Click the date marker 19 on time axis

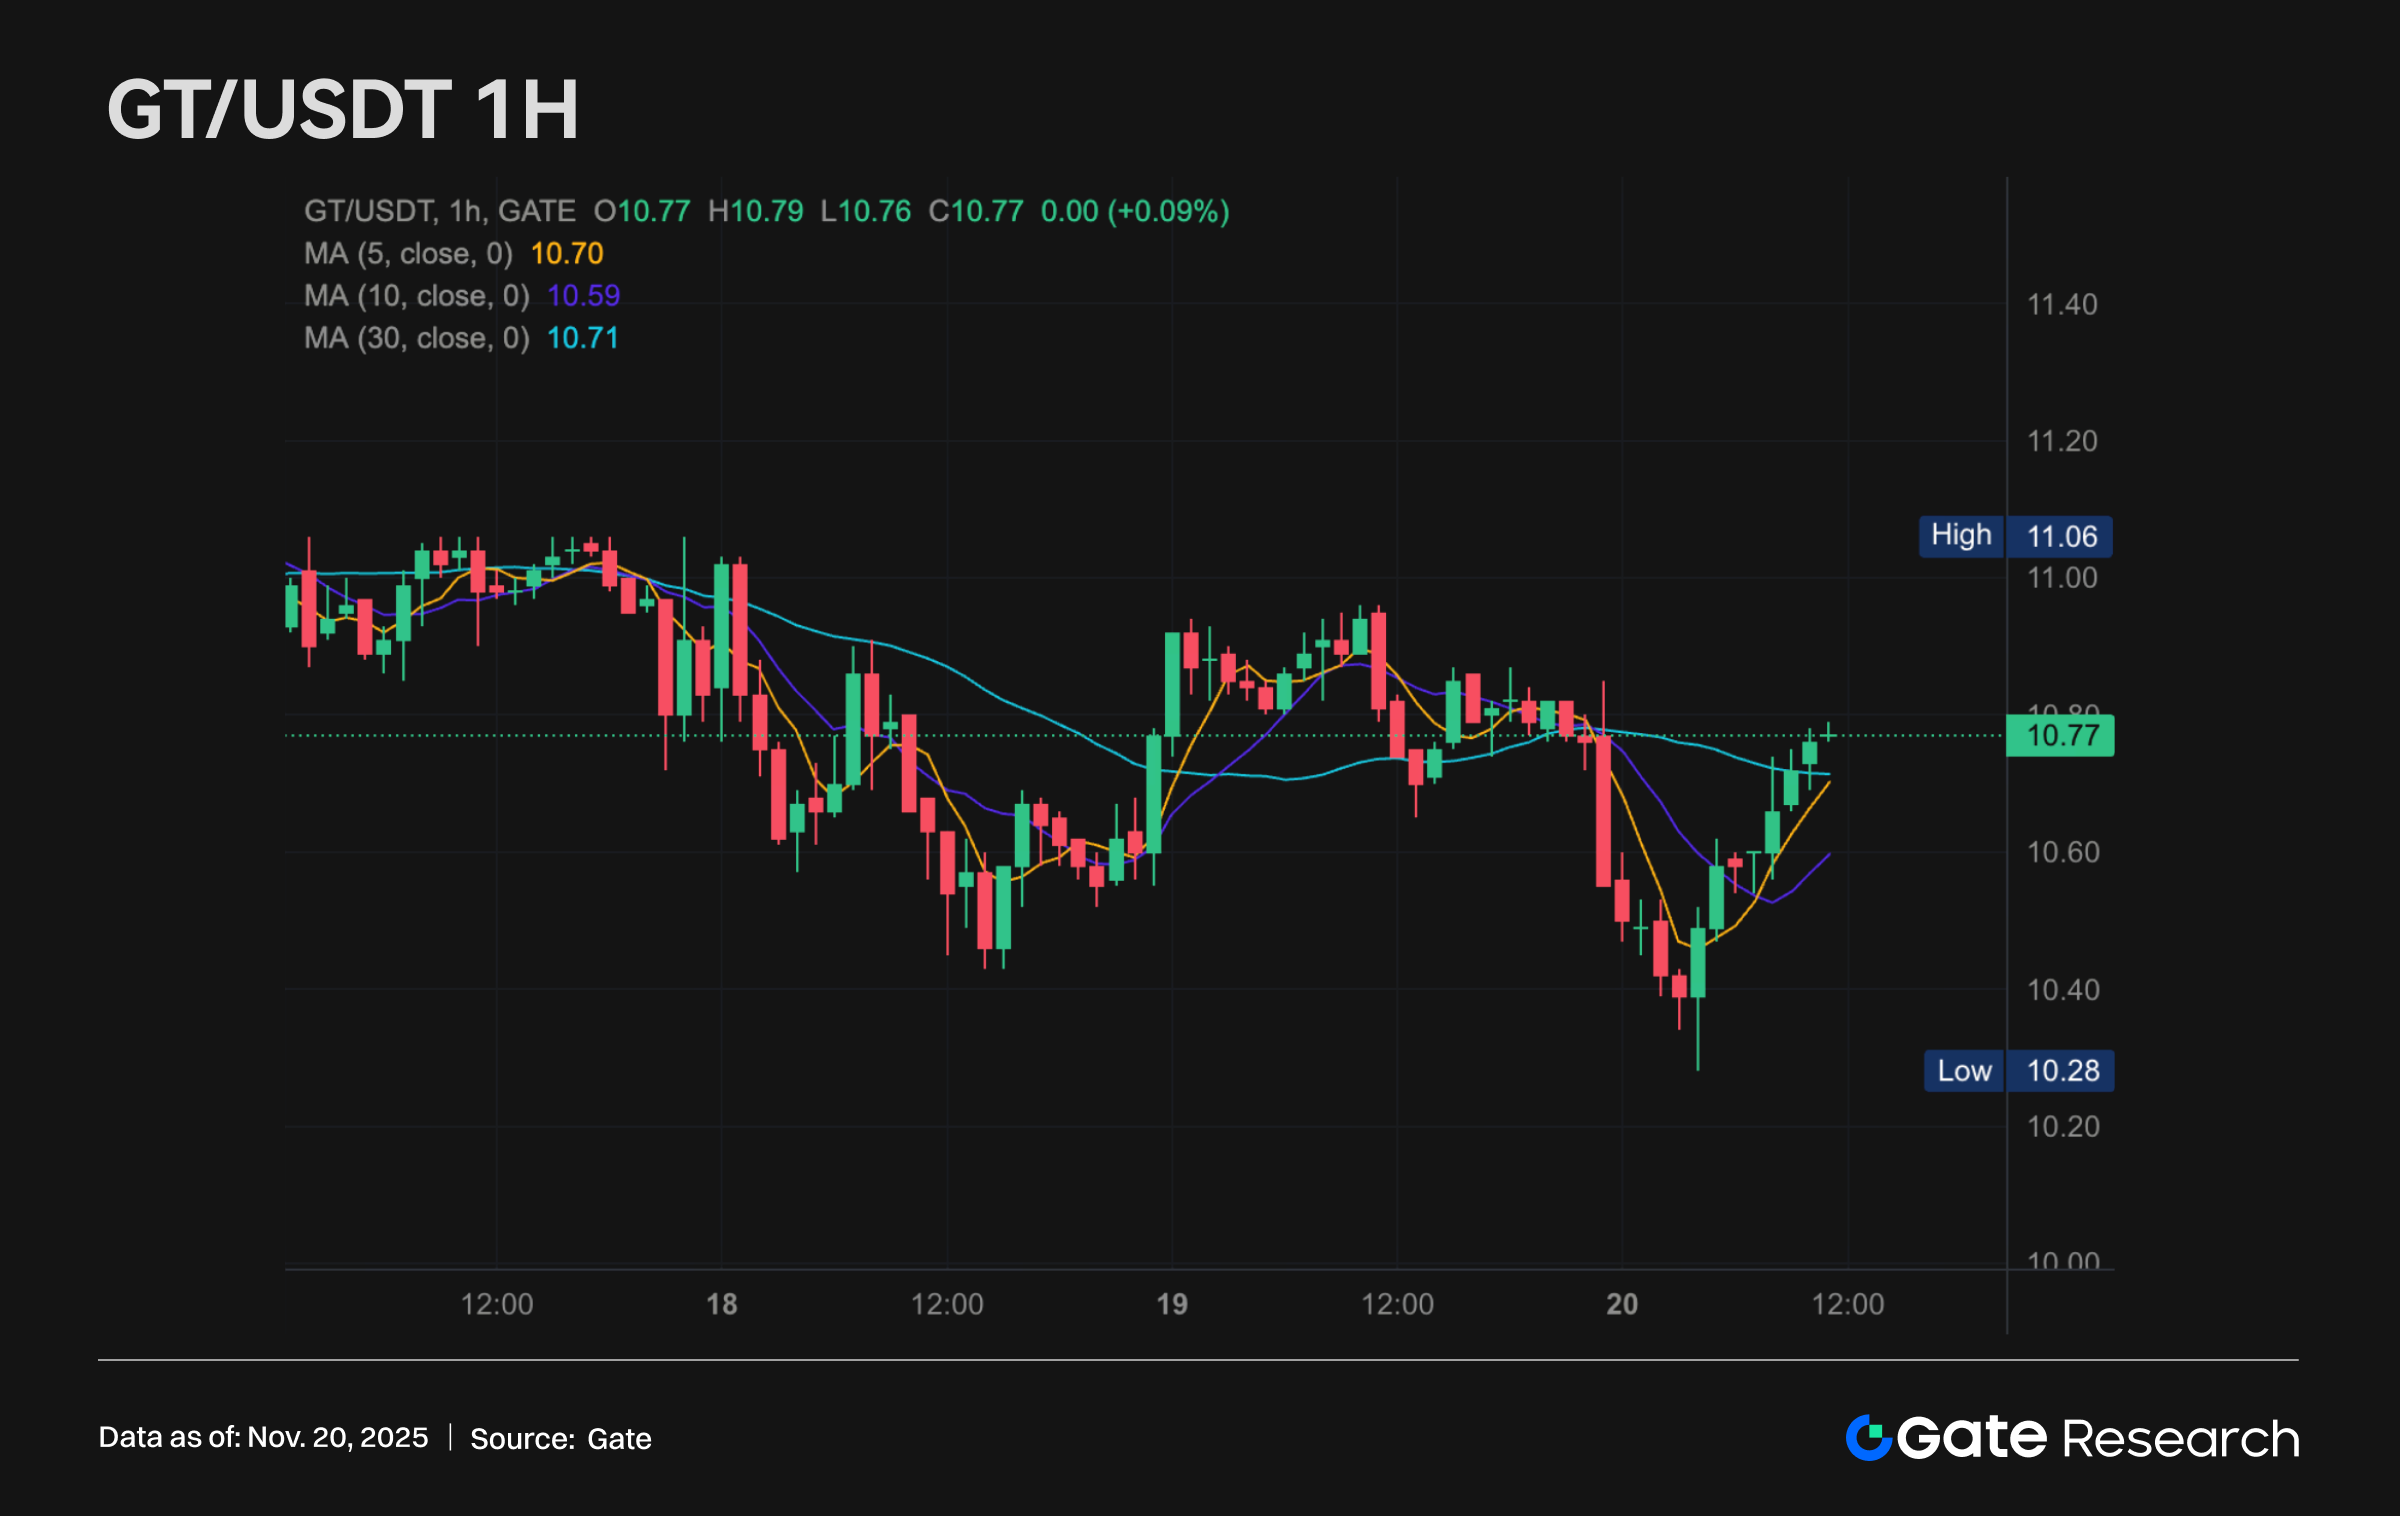(x=1172, y=1304)
